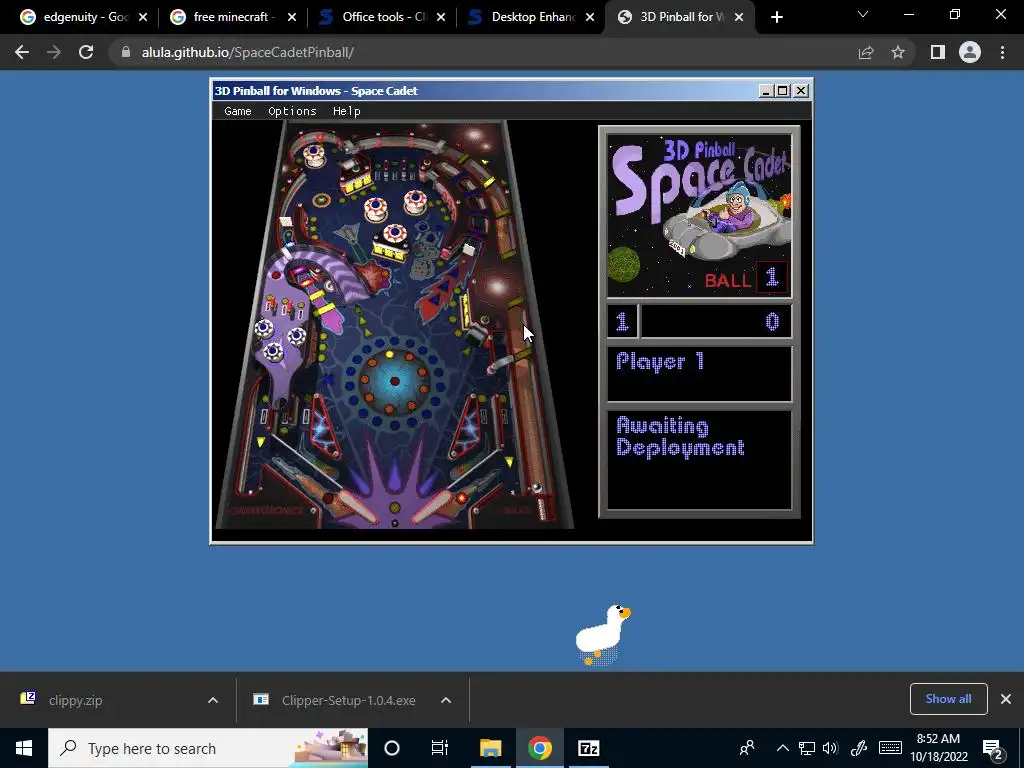This screenshot has height=768, width=1024.
Task: Open the touch keyboard tray icon
Action: [x=890, y=748]
